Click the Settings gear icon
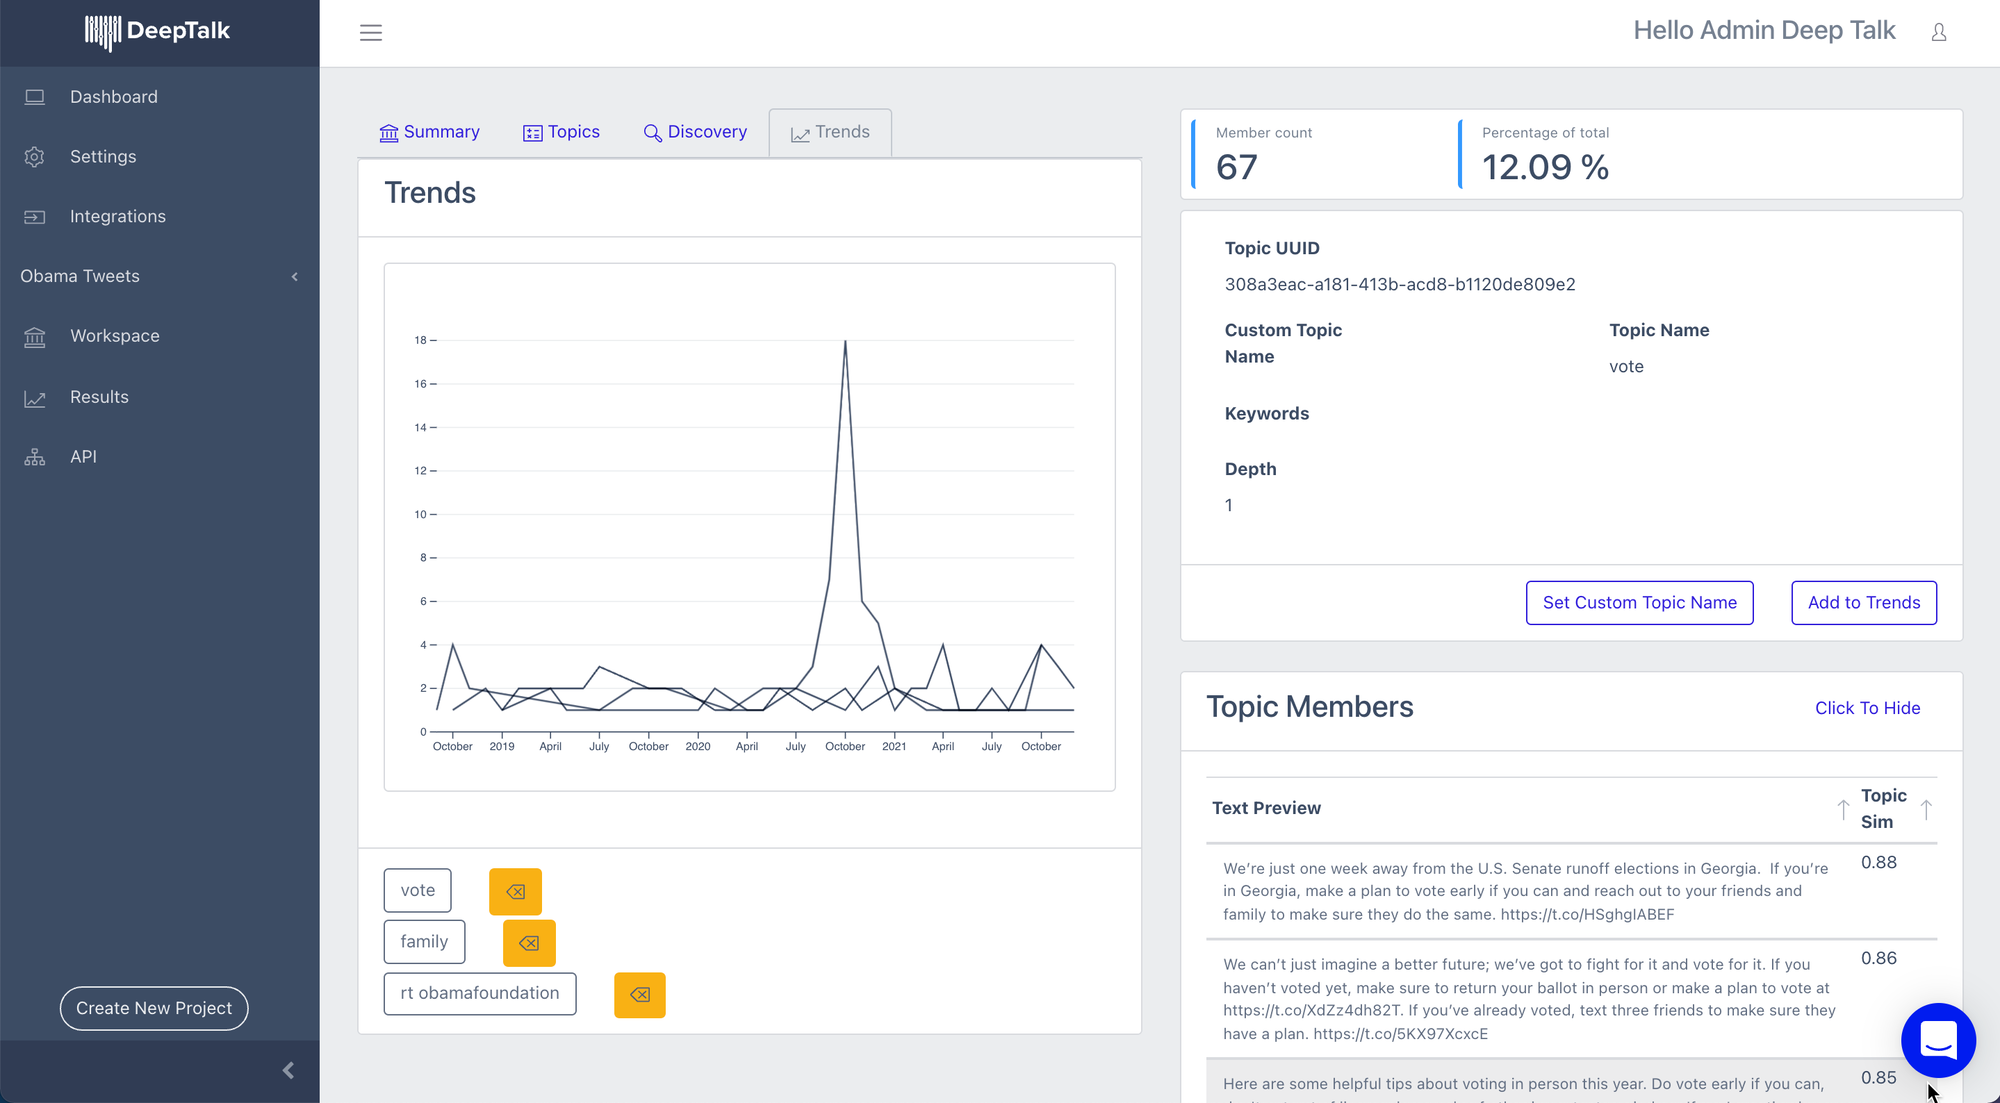Screen dimensions: 2000x1103 [35, 157]
